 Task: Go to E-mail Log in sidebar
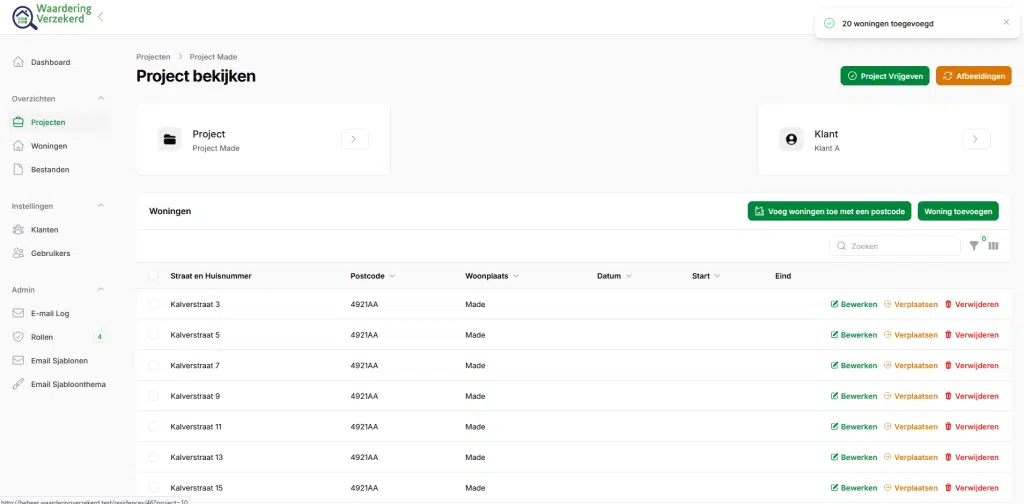(x=50, y=313)
